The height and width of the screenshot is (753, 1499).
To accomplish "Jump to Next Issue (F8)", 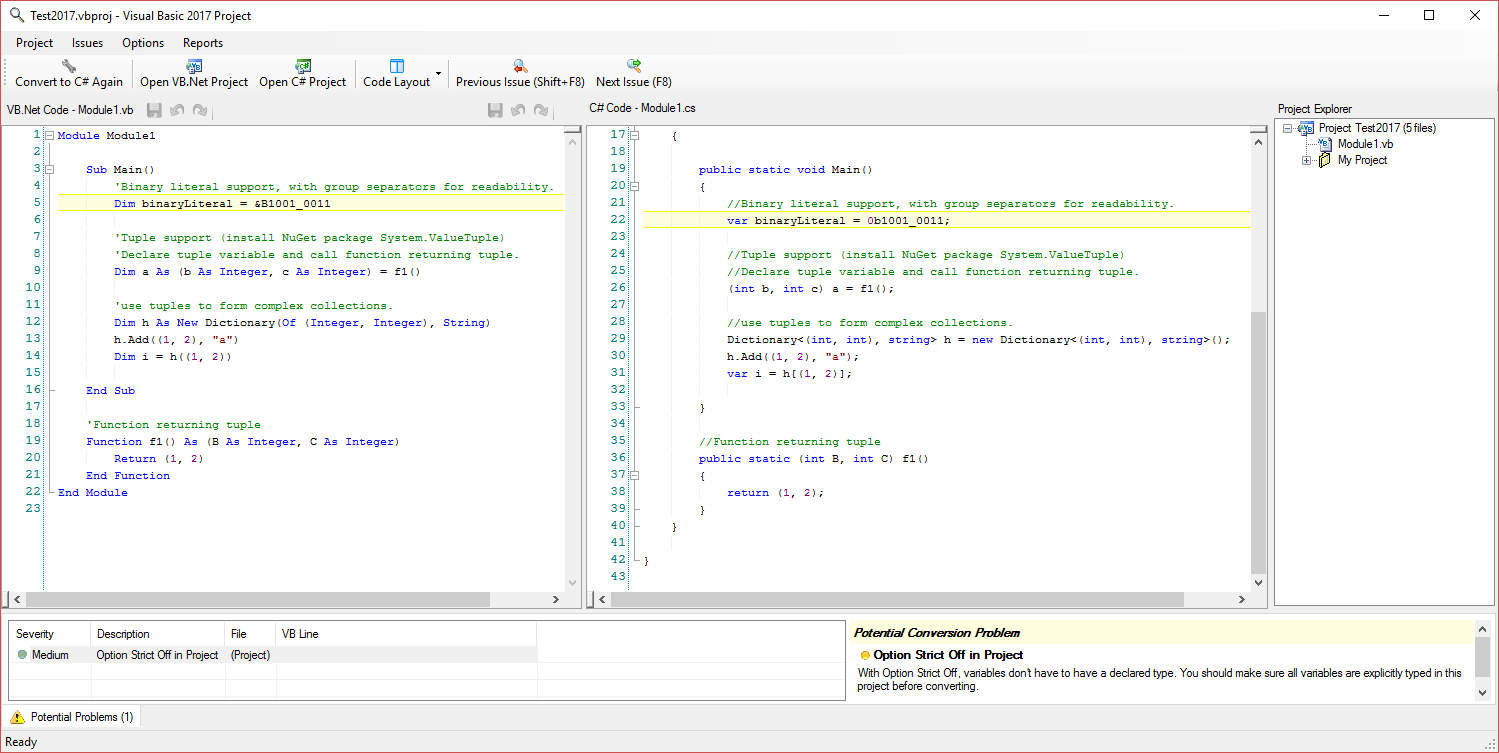I will click(633, 74).
